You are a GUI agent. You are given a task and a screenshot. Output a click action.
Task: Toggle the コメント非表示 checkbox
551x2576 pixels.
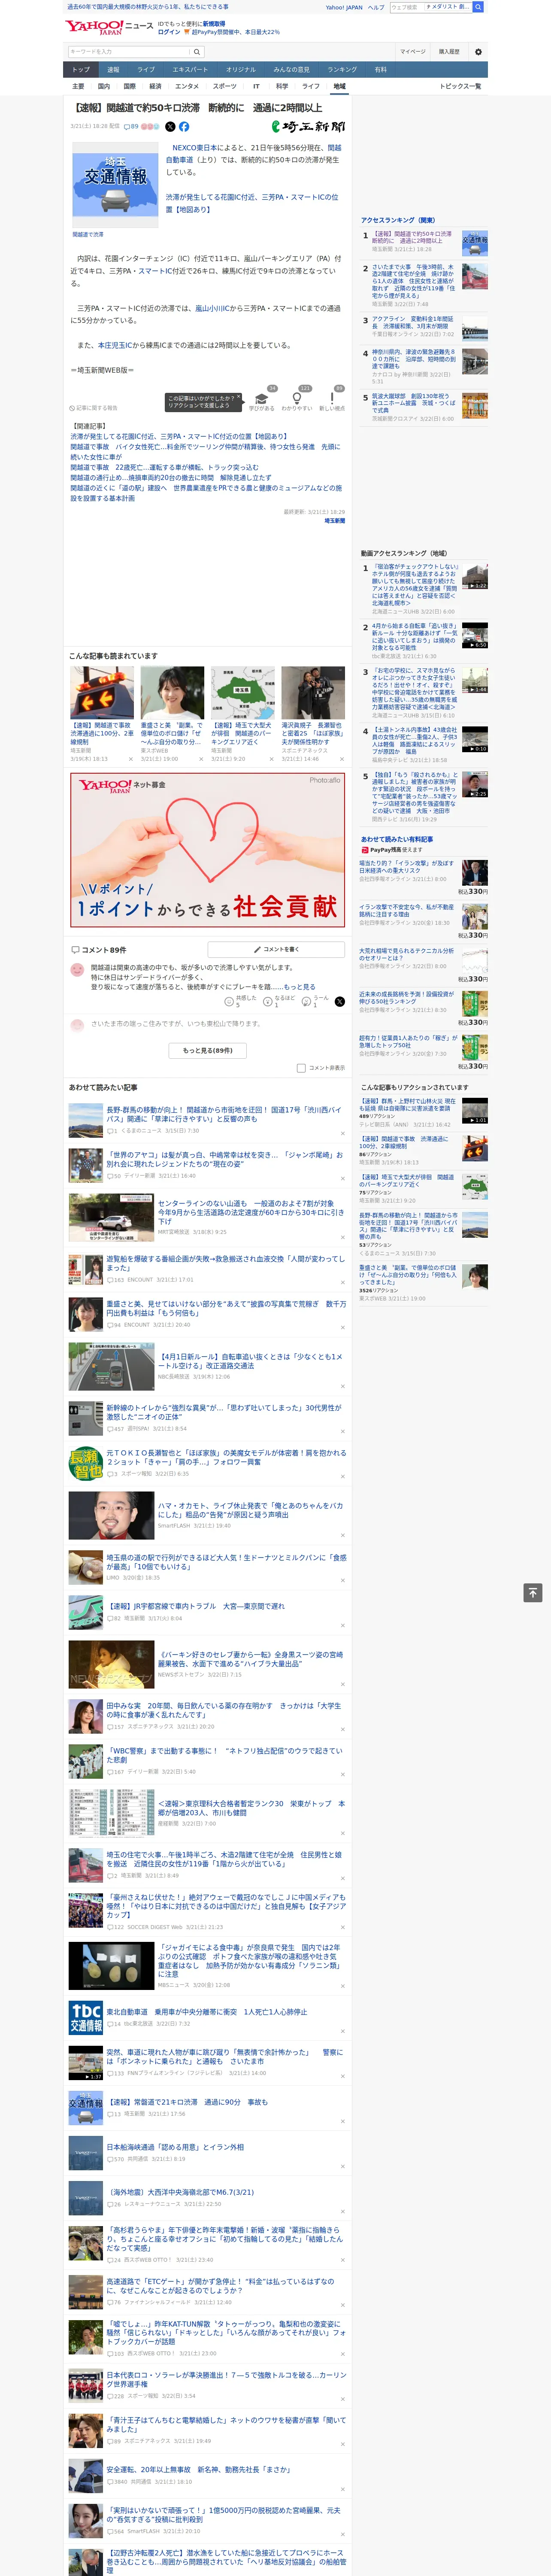(x=301, y=1068)
